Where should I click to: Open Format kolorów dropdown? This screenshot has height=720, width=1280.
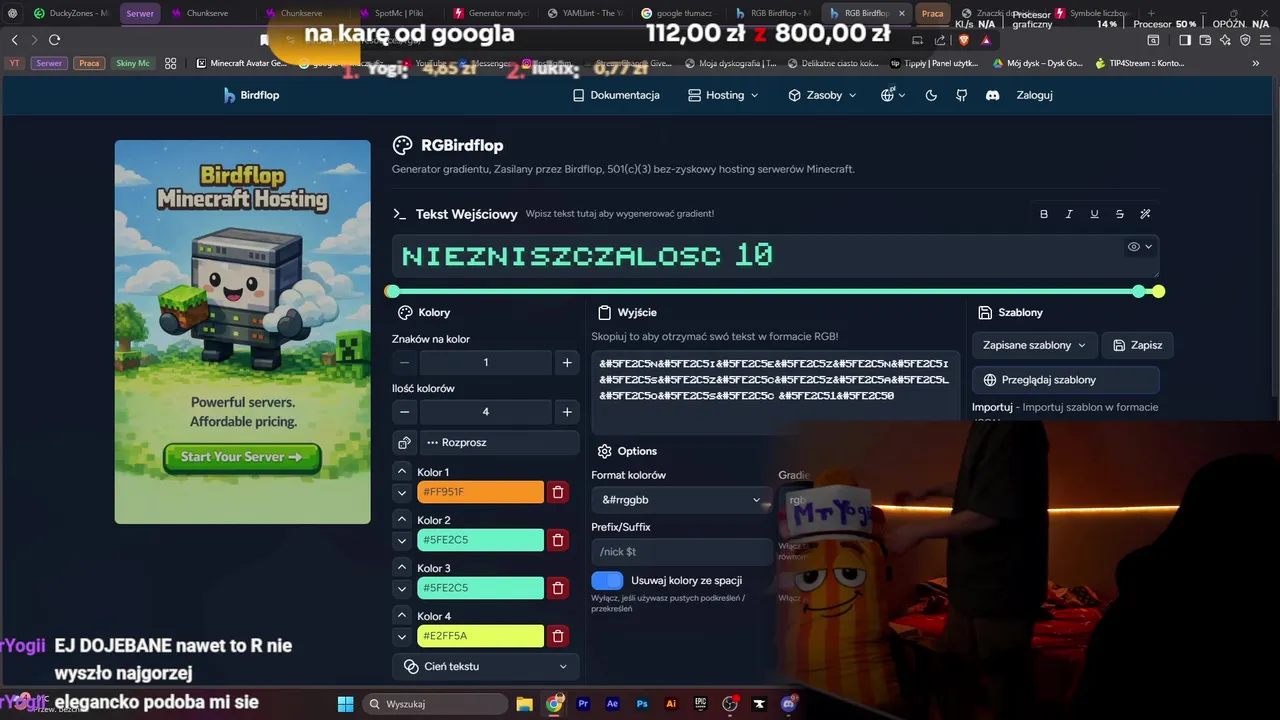click(x=681, y=500)
